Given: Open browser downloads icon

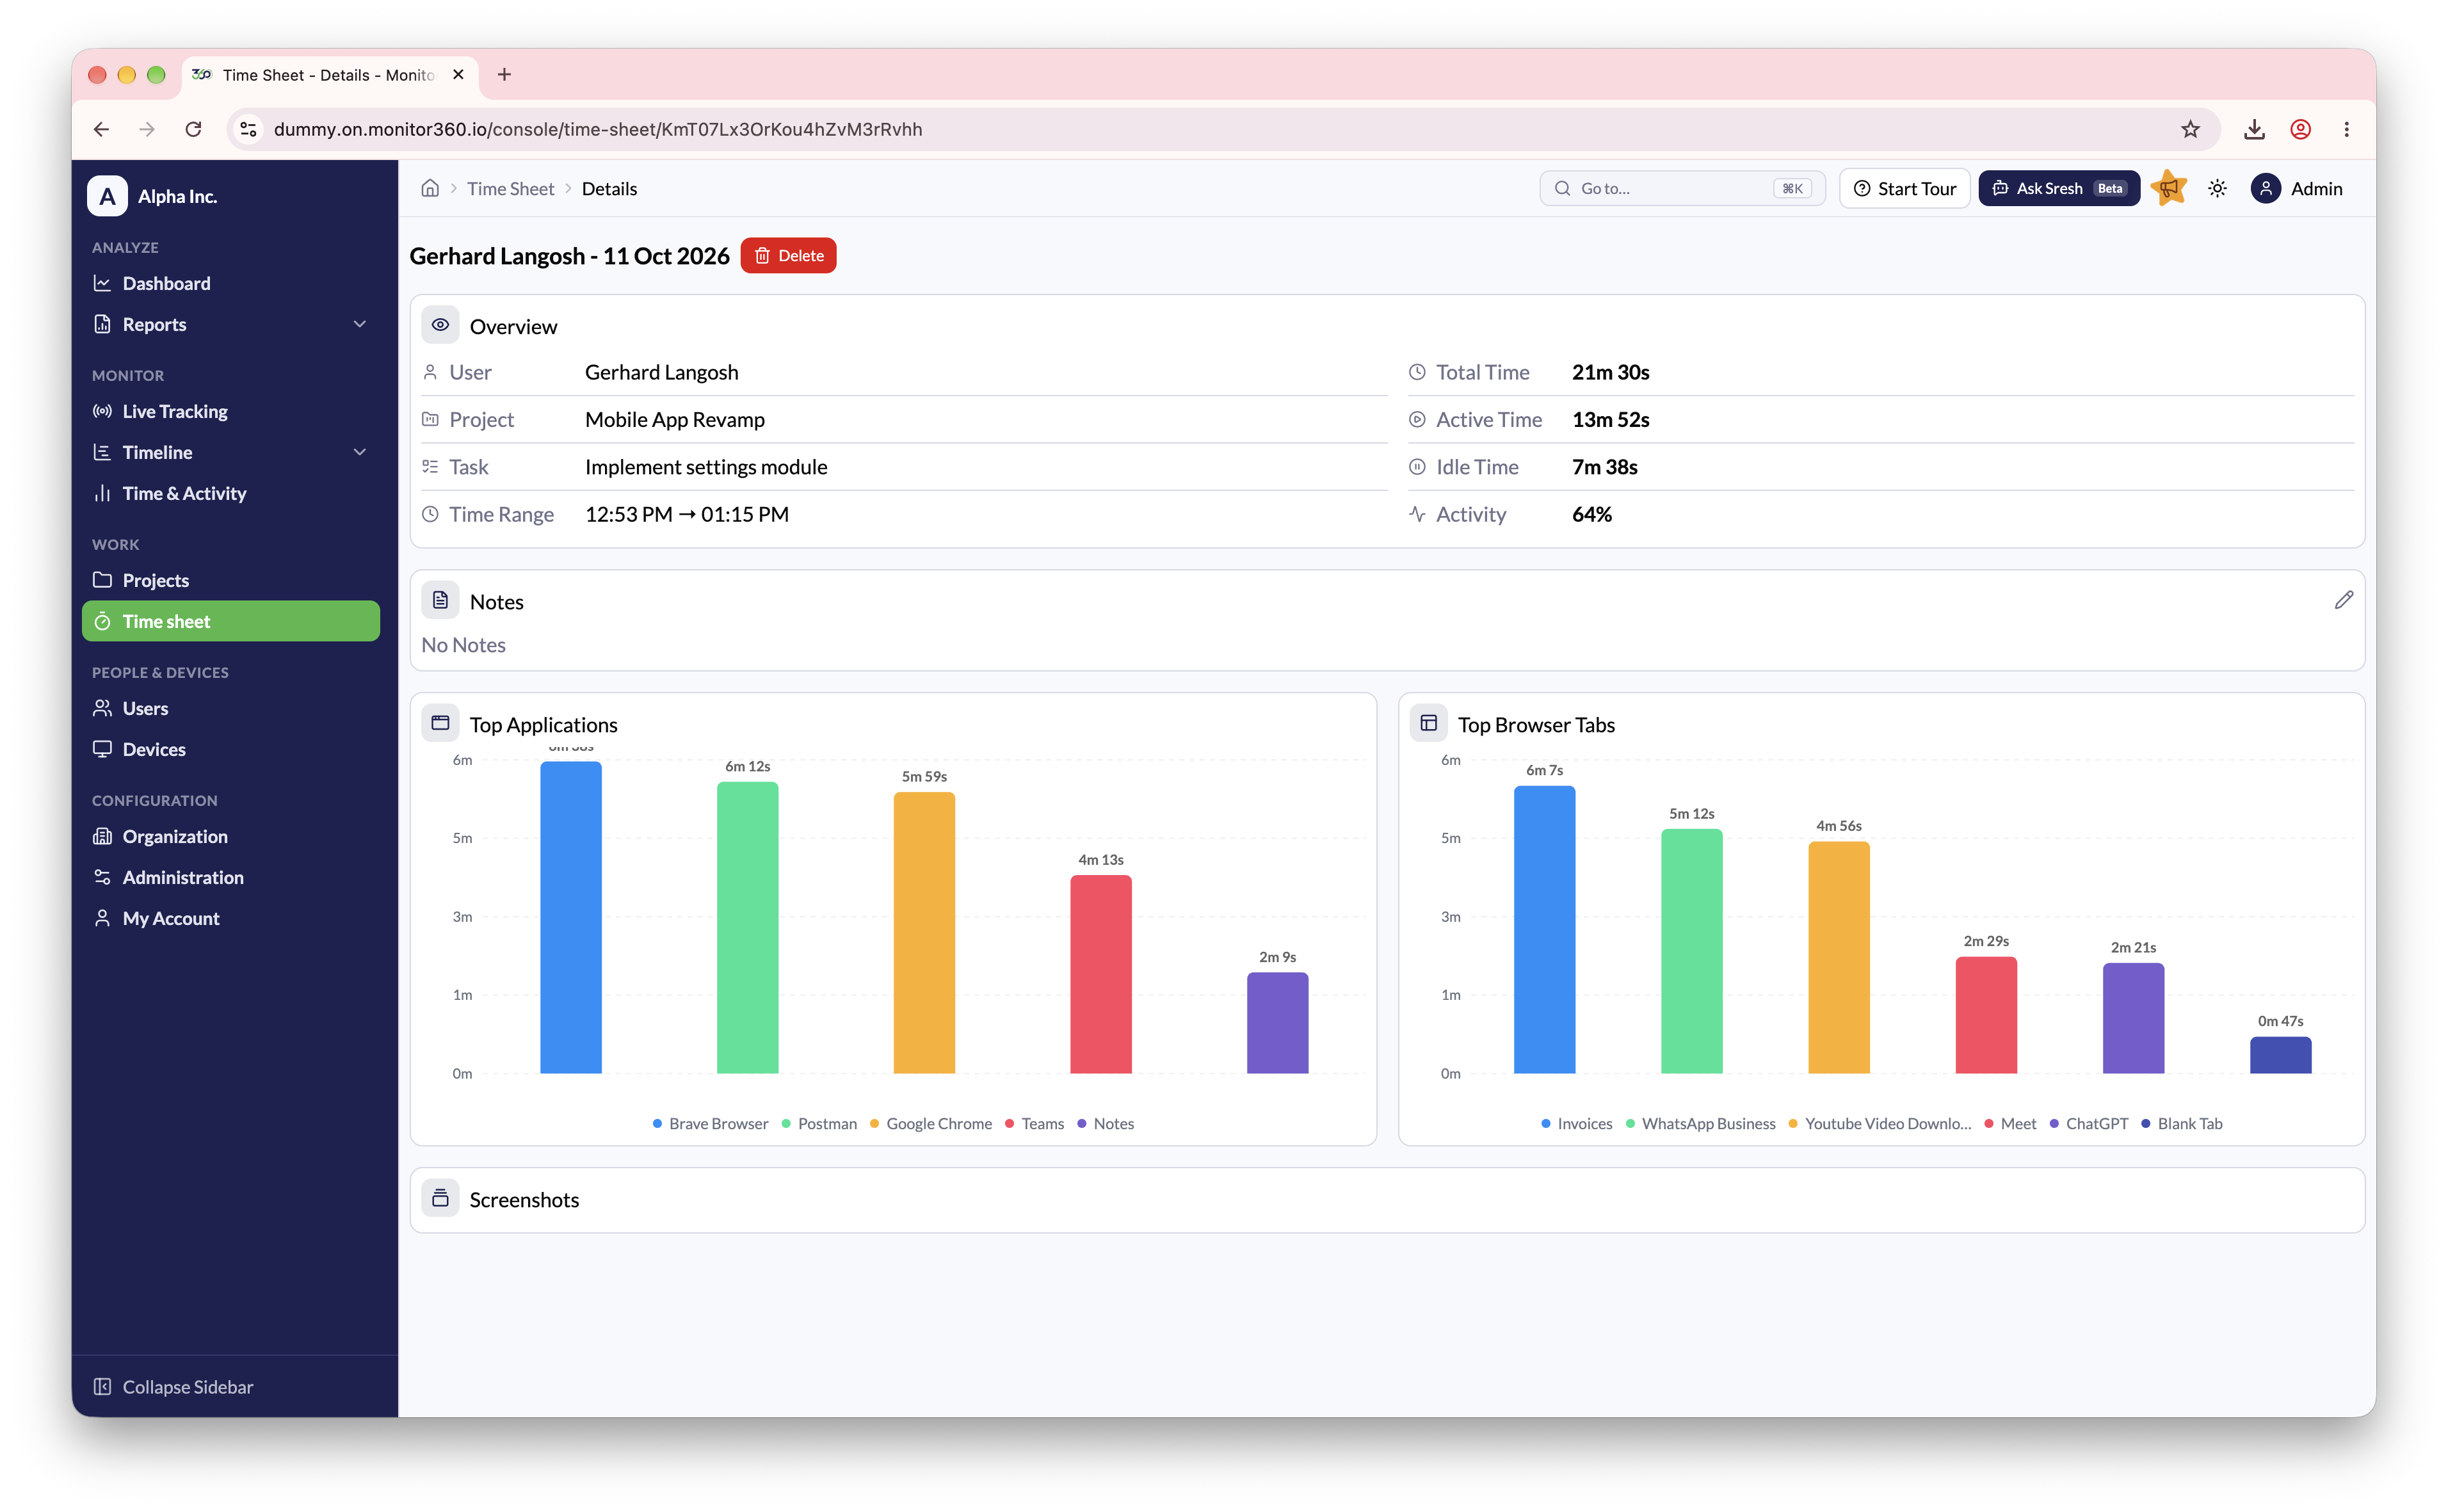Looking at the screenshot, I should coord(2254,129).
